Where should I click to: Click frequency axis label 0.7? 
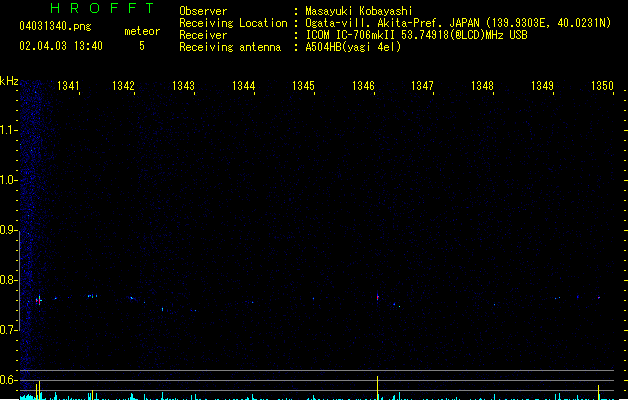pos(8,330)
